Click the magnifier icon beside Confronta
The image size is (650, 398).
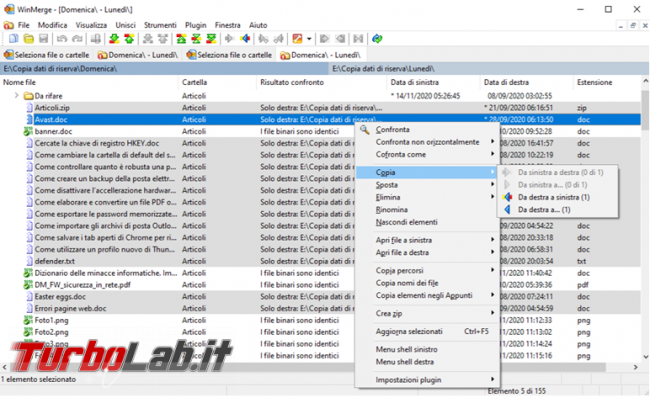coord(364,130)
